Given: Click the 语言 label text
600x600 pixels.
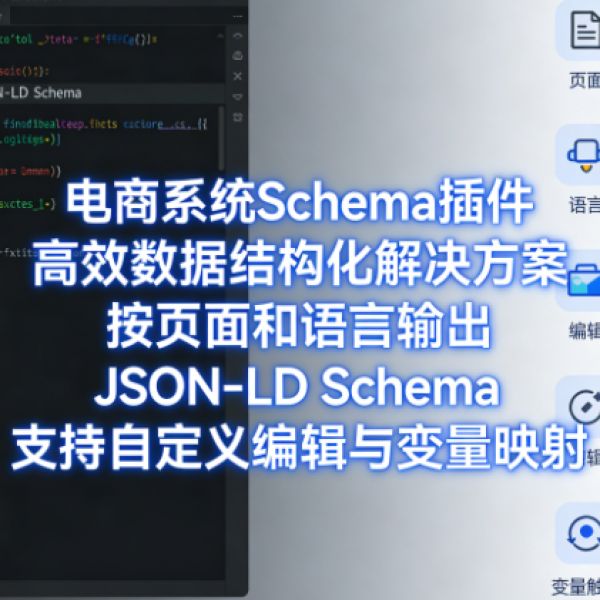Looking at the screenshot, I should (x=585, y=205).
